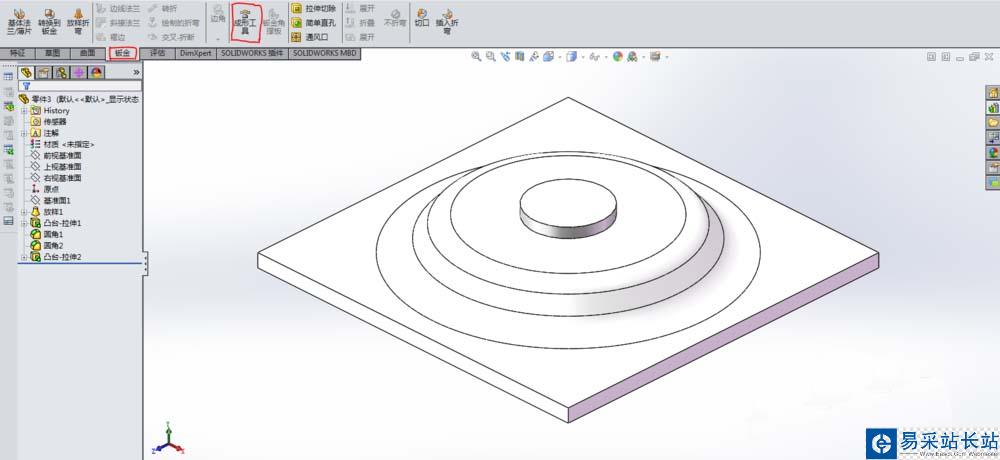Open the Custom Properties task pane icon
The width and height of the screenshot is (1000, 460).
coord(992,167)
